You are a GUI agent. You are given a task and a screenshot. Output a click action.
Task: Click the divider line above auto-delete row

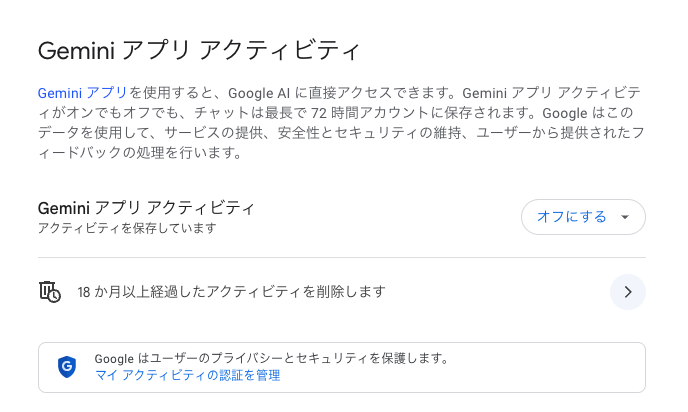341,258
